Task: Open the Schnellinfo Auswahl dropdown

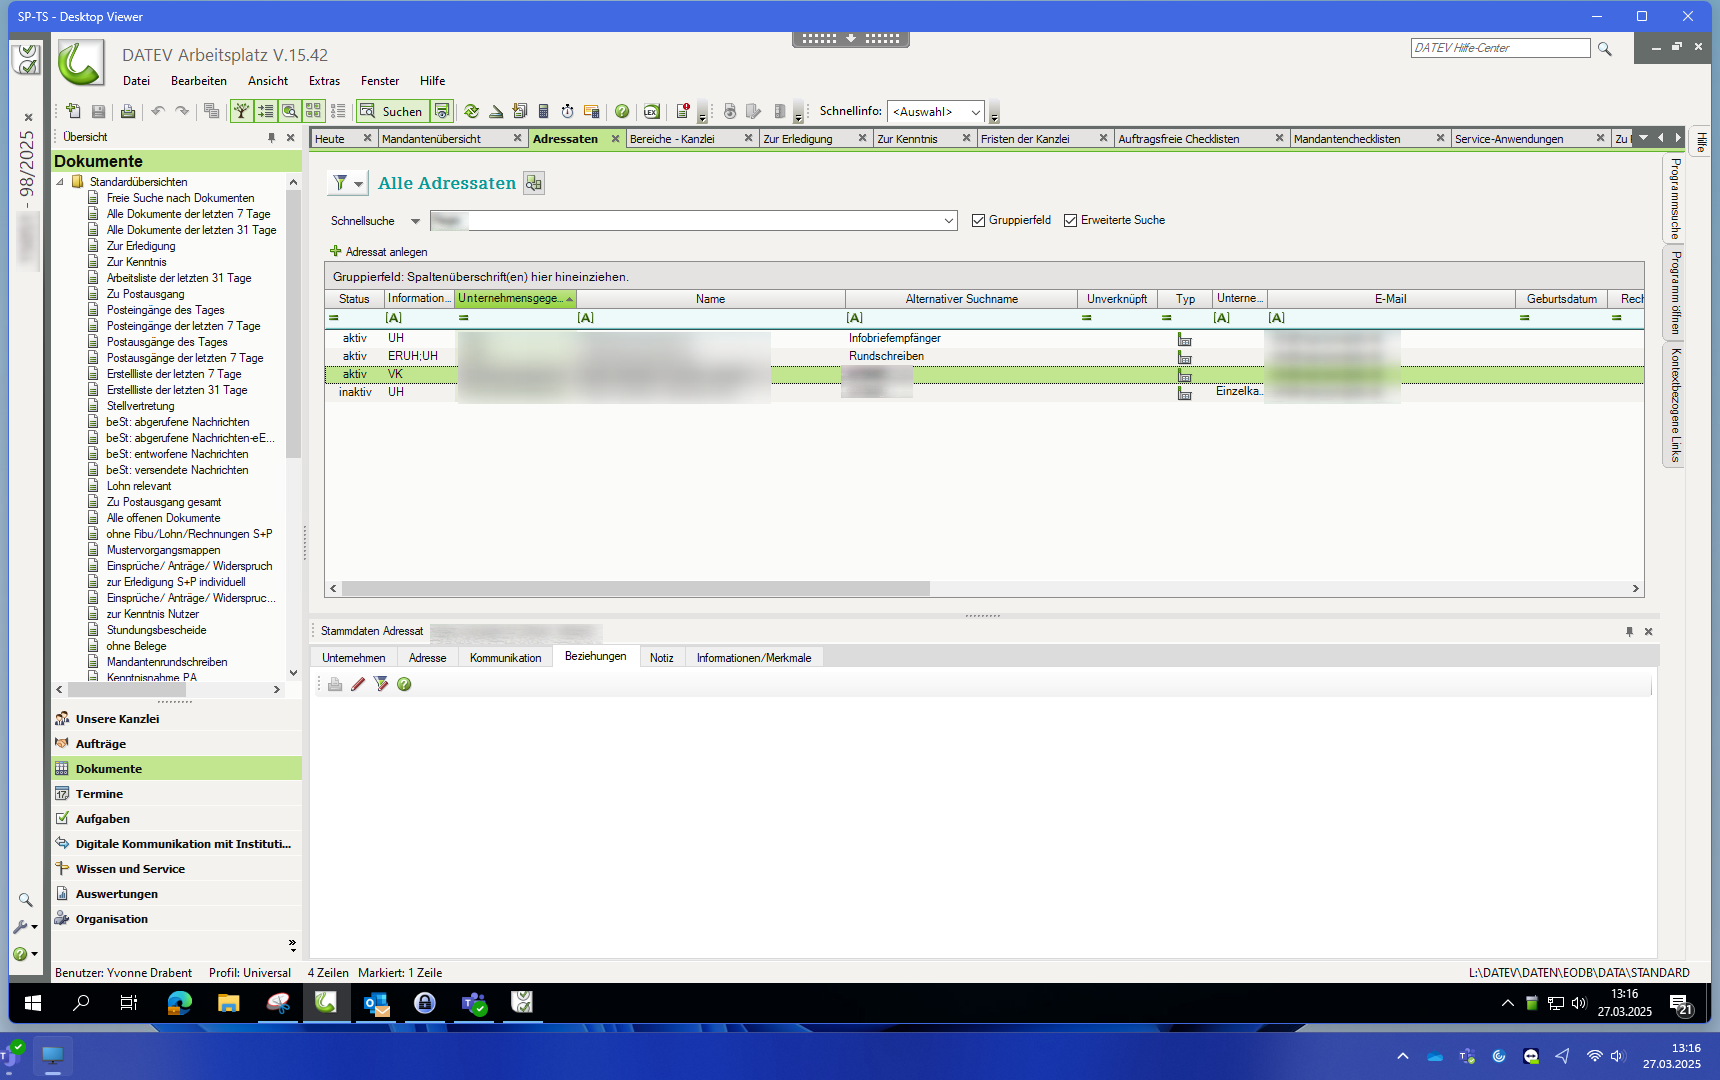Action: point(975,112)
